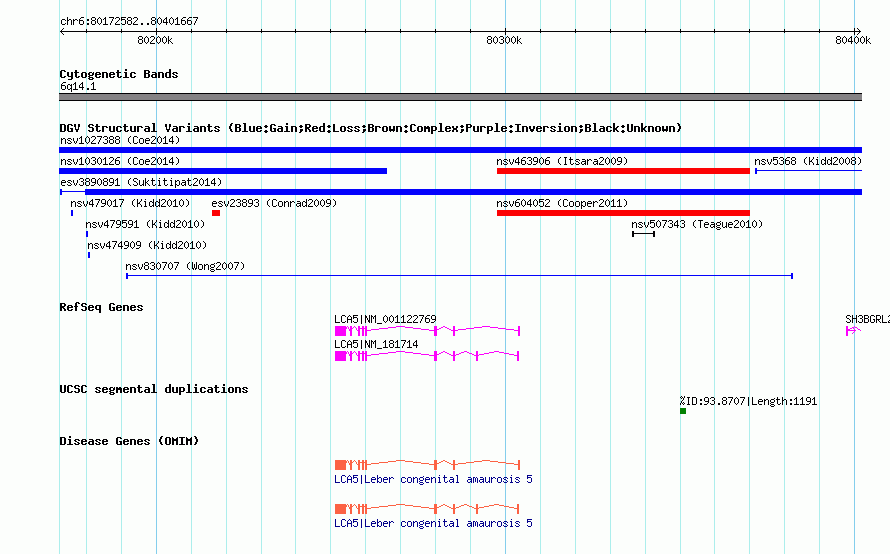This screenshot has height=554, width=890.
Task: Click the esv23893 (Conrad2009) label
Action: point(274,203)
